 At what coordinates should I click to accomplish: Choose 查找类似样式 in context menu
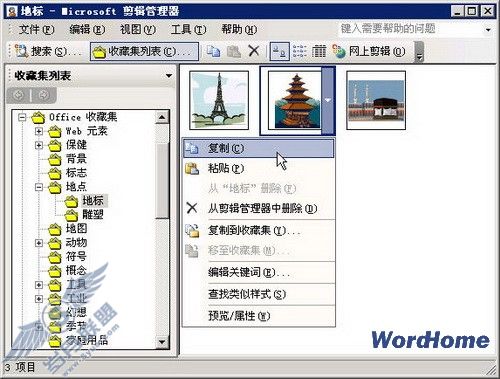click(259, 294)
